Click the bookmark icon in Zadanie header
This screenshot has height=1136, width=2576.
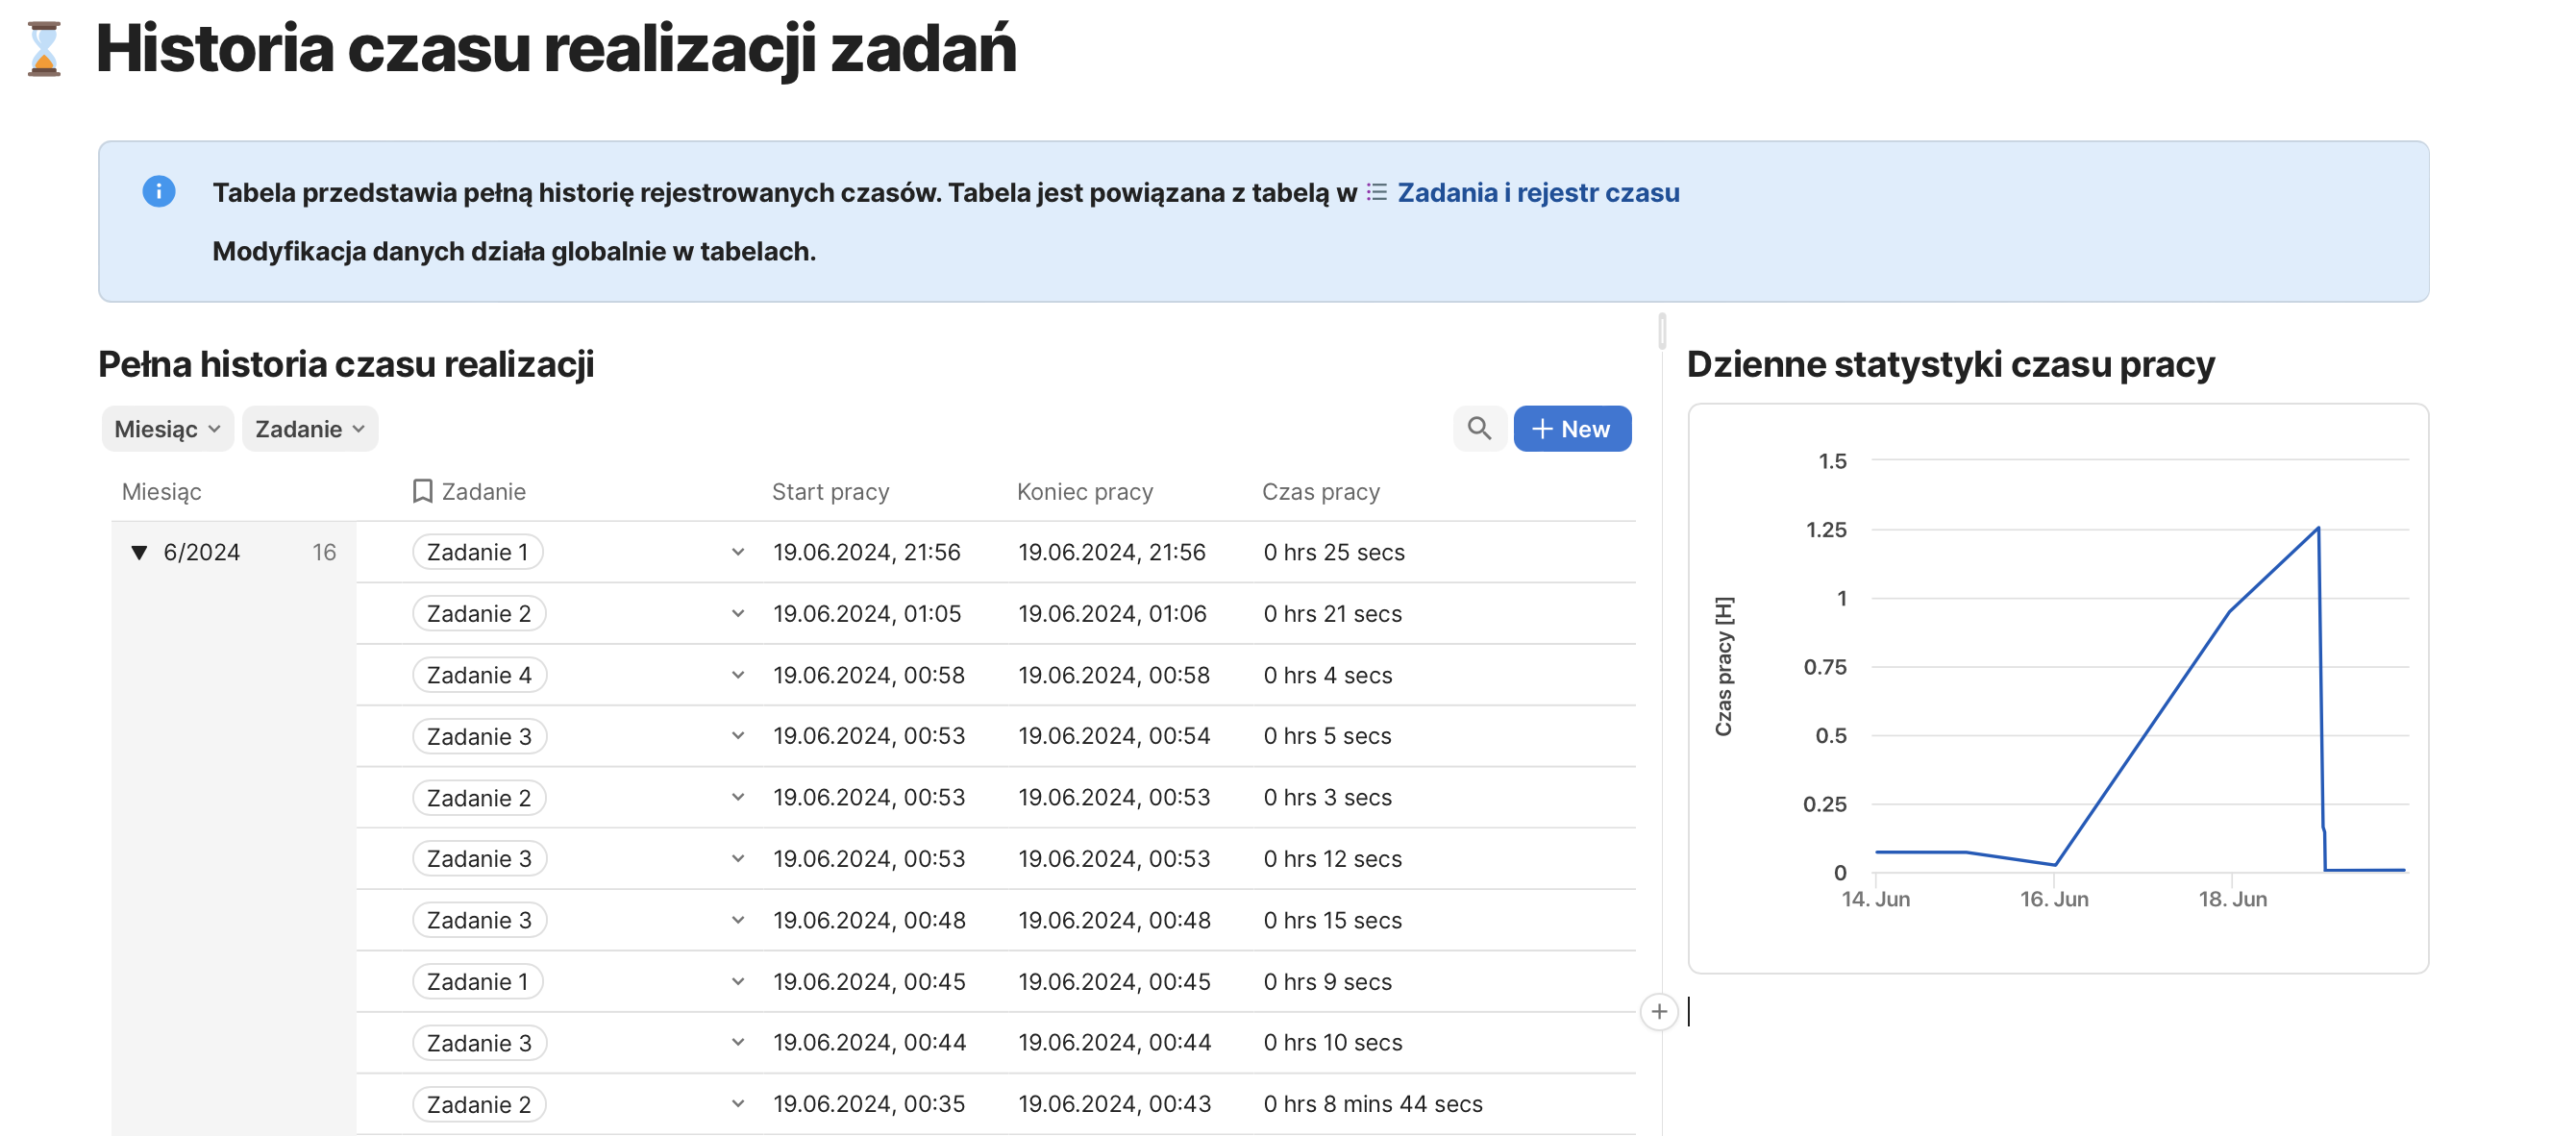(422, 491)
